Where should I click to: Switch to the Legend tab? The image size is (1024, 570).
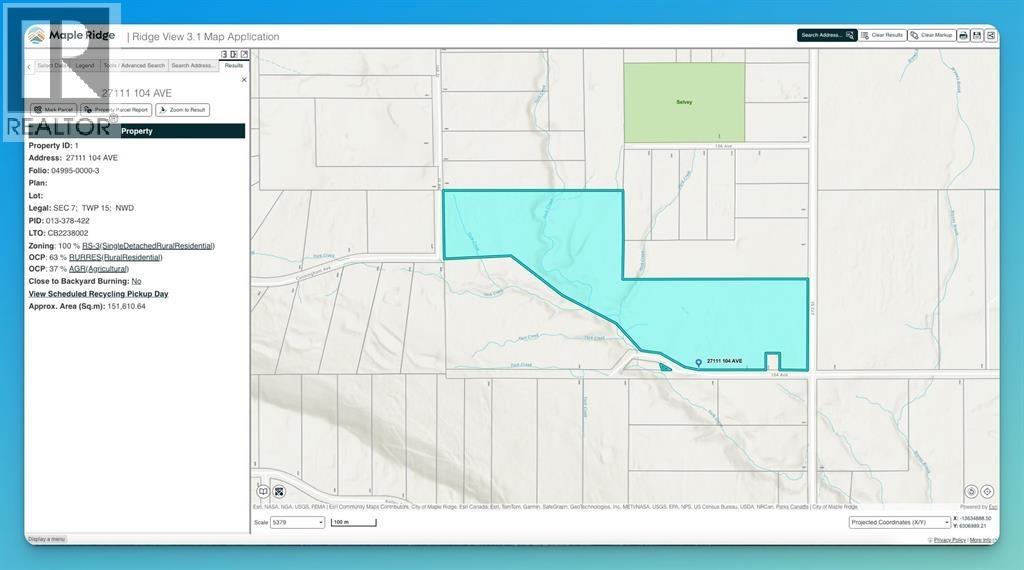pos(85,66)
